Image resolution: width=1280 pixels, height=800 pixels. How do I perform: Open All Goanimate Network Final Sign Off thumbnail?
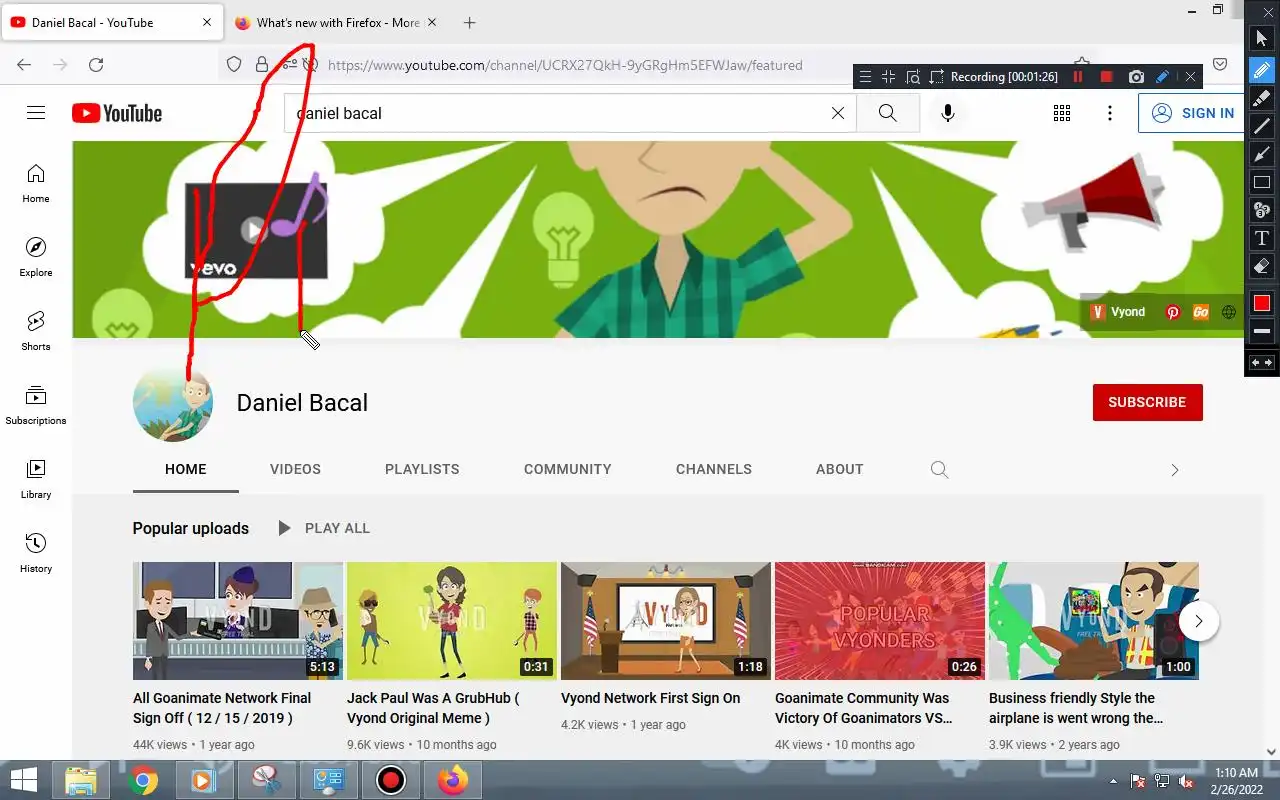[x=238, y=621]
